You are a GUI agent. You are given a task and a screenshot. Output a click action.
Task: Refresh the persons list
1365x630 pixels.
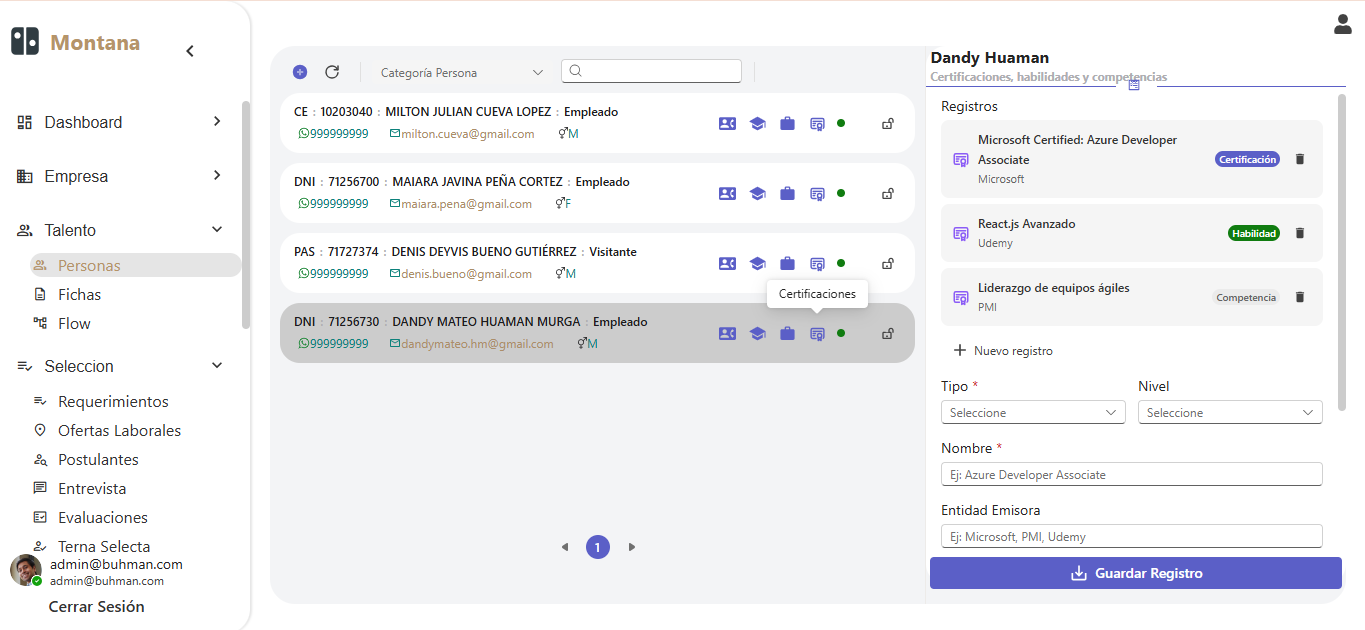[332, 72]
